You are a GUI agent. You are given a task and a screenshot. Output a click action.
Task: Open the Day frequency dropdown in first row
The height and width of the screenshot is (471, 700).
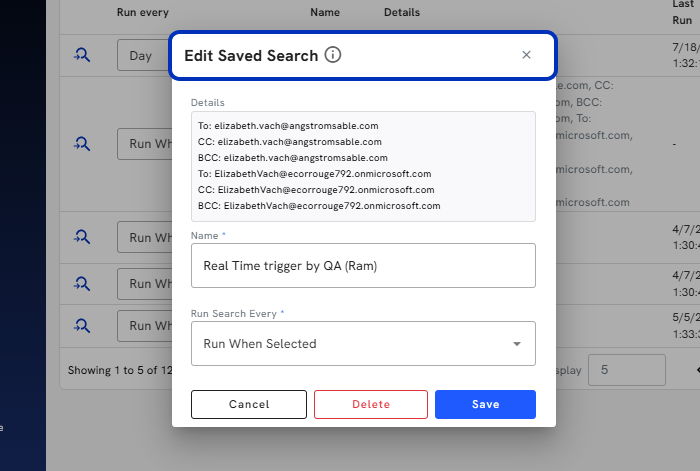145,55
